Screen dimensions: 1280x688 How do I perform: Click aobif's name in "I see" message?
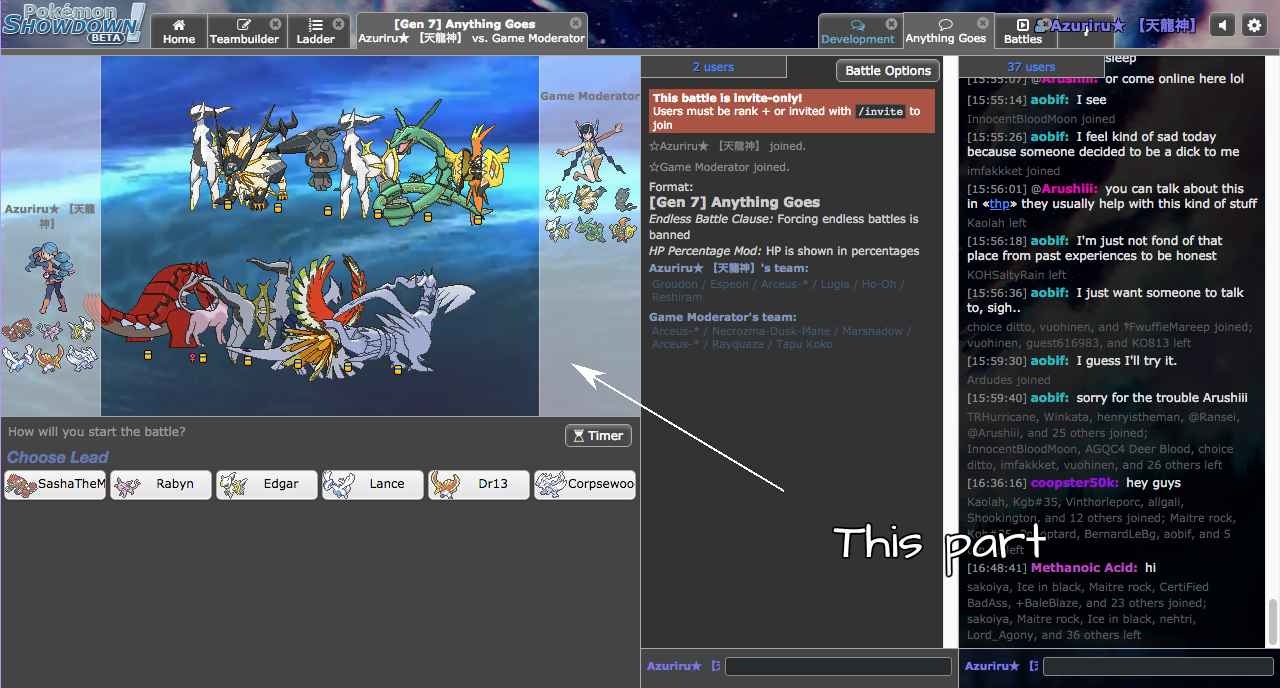(1050, 100)
